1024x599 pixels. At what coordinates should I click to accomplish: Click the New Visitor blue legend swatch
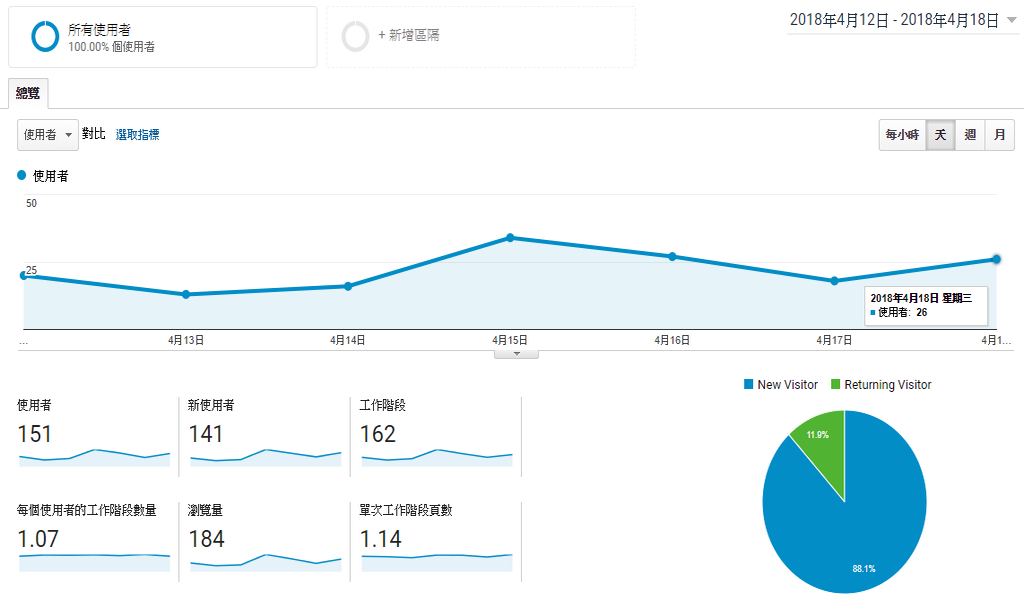click(748, 384)
